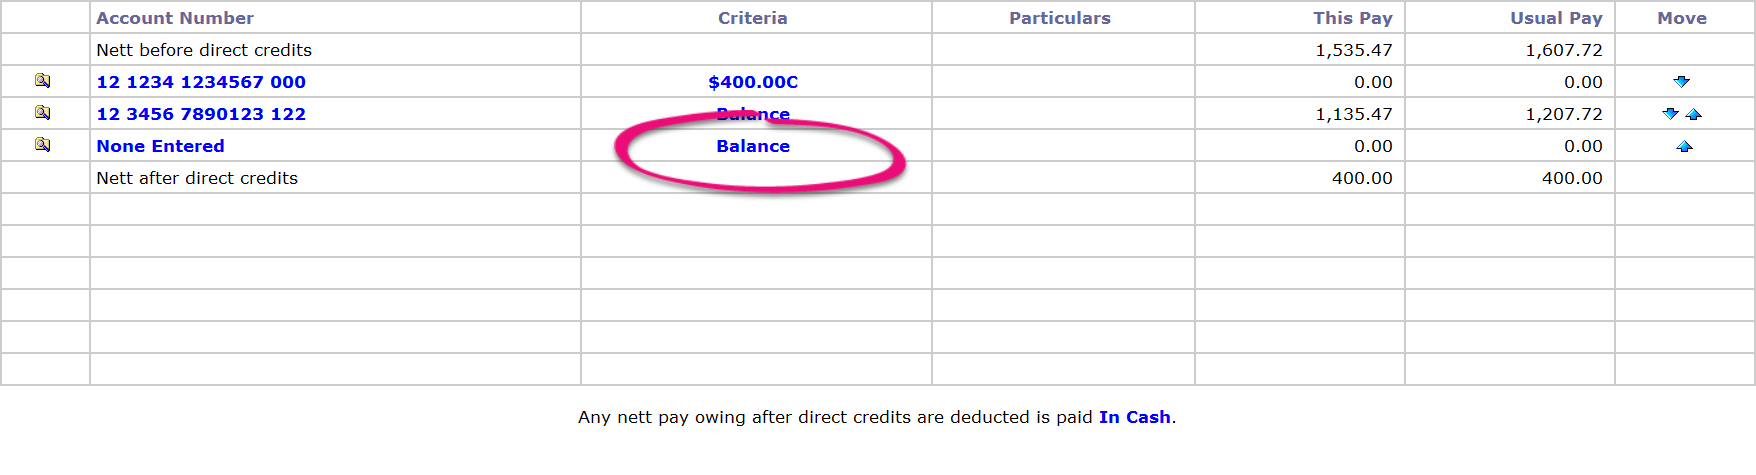The height and width of the screenshot is (475, 1756).
Task: Select the Account Number column header
Action: click(175, 18)
